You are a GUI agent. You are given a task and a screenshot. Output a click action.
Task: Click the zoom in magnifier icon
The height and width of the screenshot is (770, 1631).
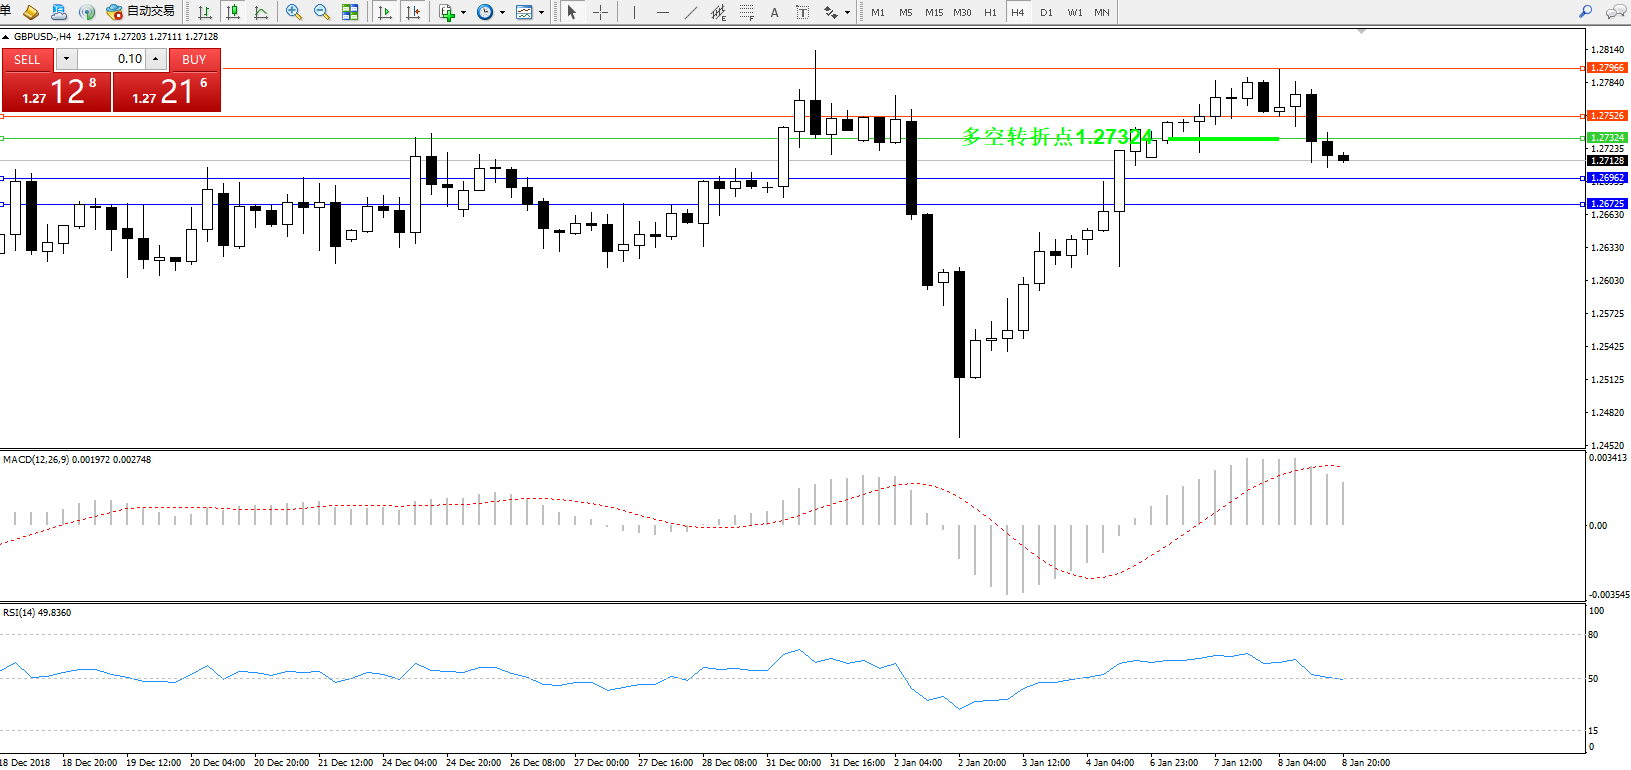pyautogui.click(x=293, y=12)
